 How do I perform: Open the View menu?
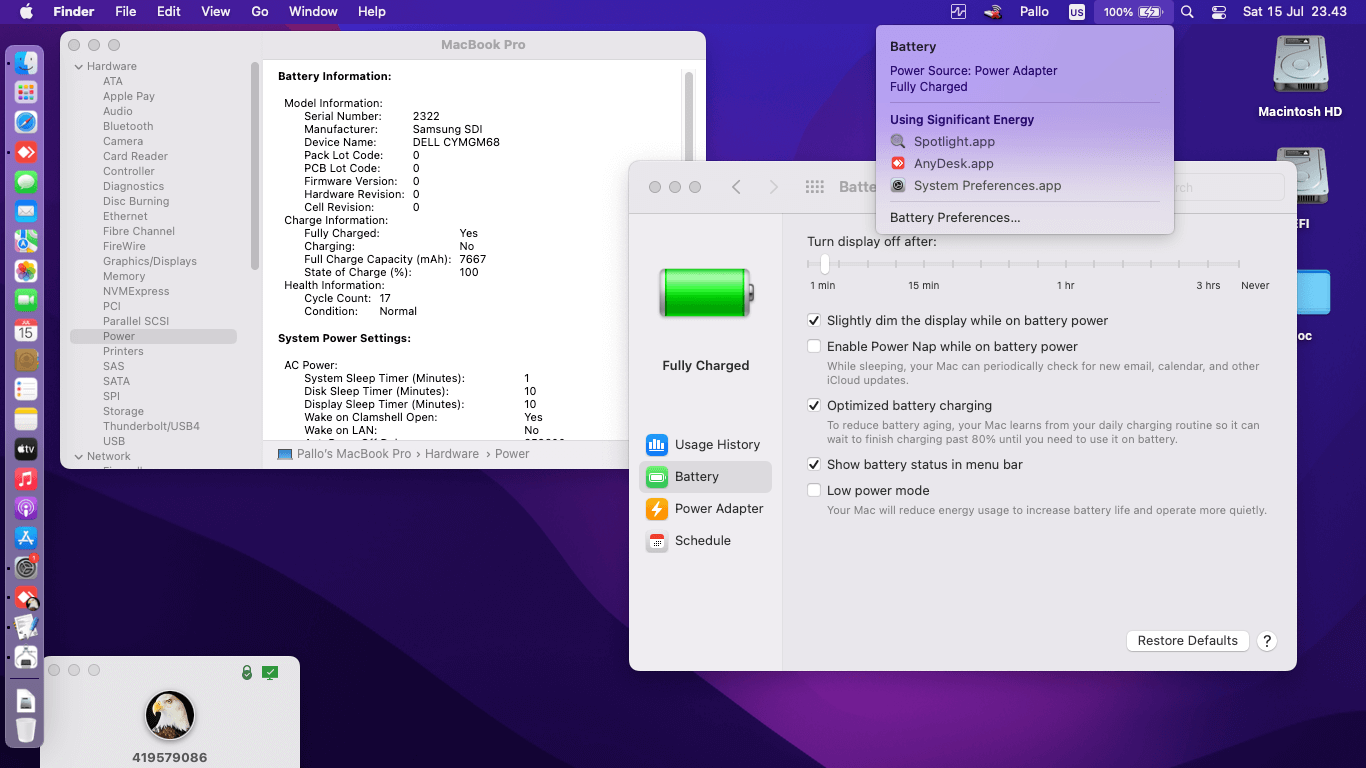click(216, 12)
